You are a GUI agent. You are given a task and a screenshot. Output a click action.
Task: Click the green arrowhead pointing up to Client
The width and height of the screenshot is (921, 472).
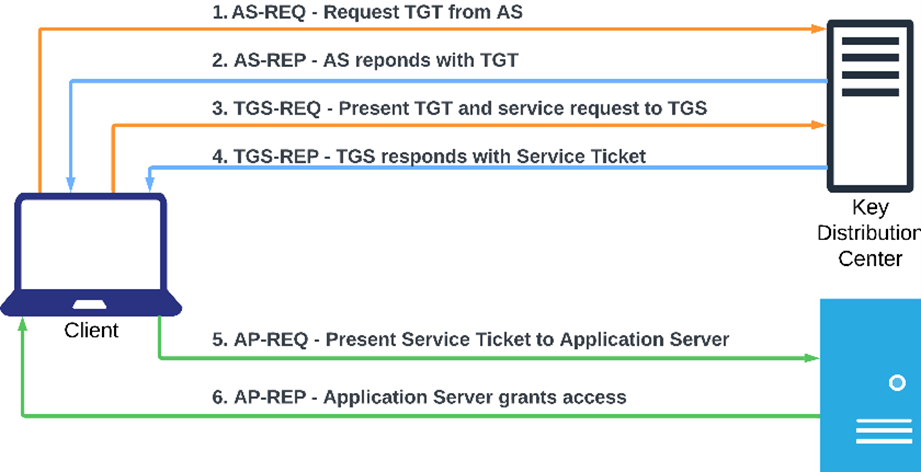click(x=22, y=325)
